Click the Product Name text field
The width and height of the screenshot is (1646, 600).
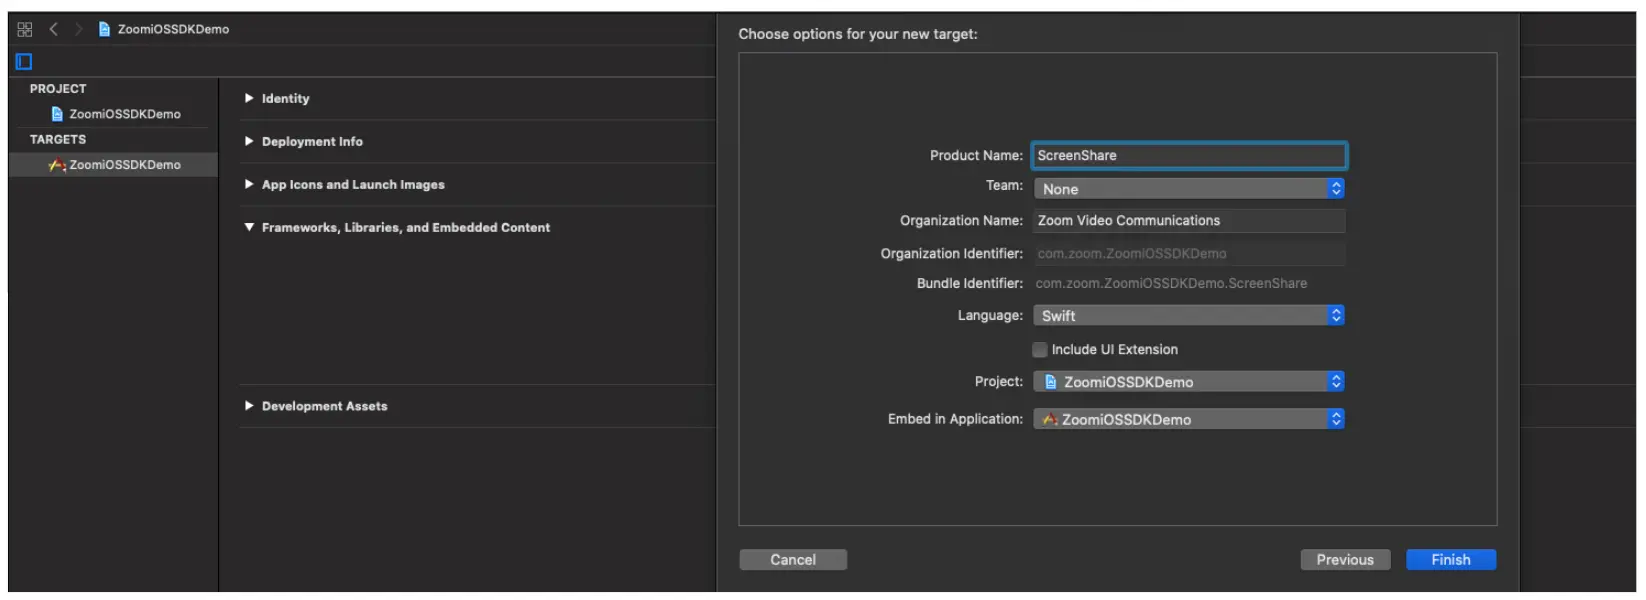coord(1188,156)
